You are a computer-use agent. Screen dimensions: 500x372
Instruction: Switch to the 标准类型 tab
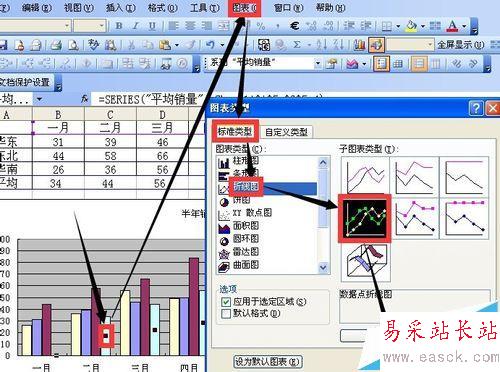coord(235,131)
